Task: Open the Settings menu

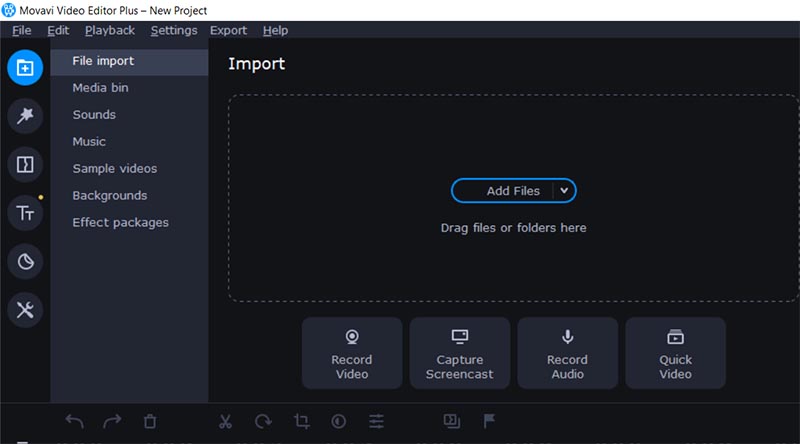Action: pos(173,30)
